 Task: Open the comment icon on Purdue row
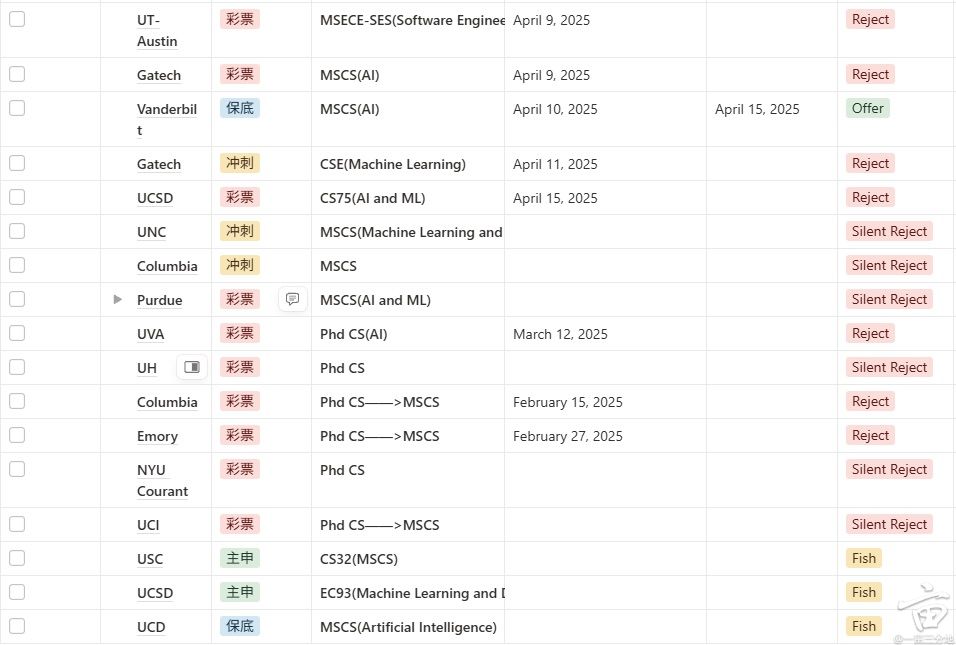[293, 299]
